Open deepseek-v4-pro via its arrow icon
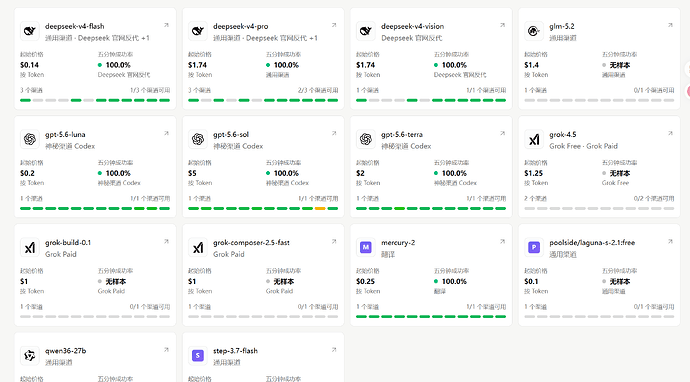Image resolution: width=690 pixels, height=382 pixels. click(x=334, y=25)
